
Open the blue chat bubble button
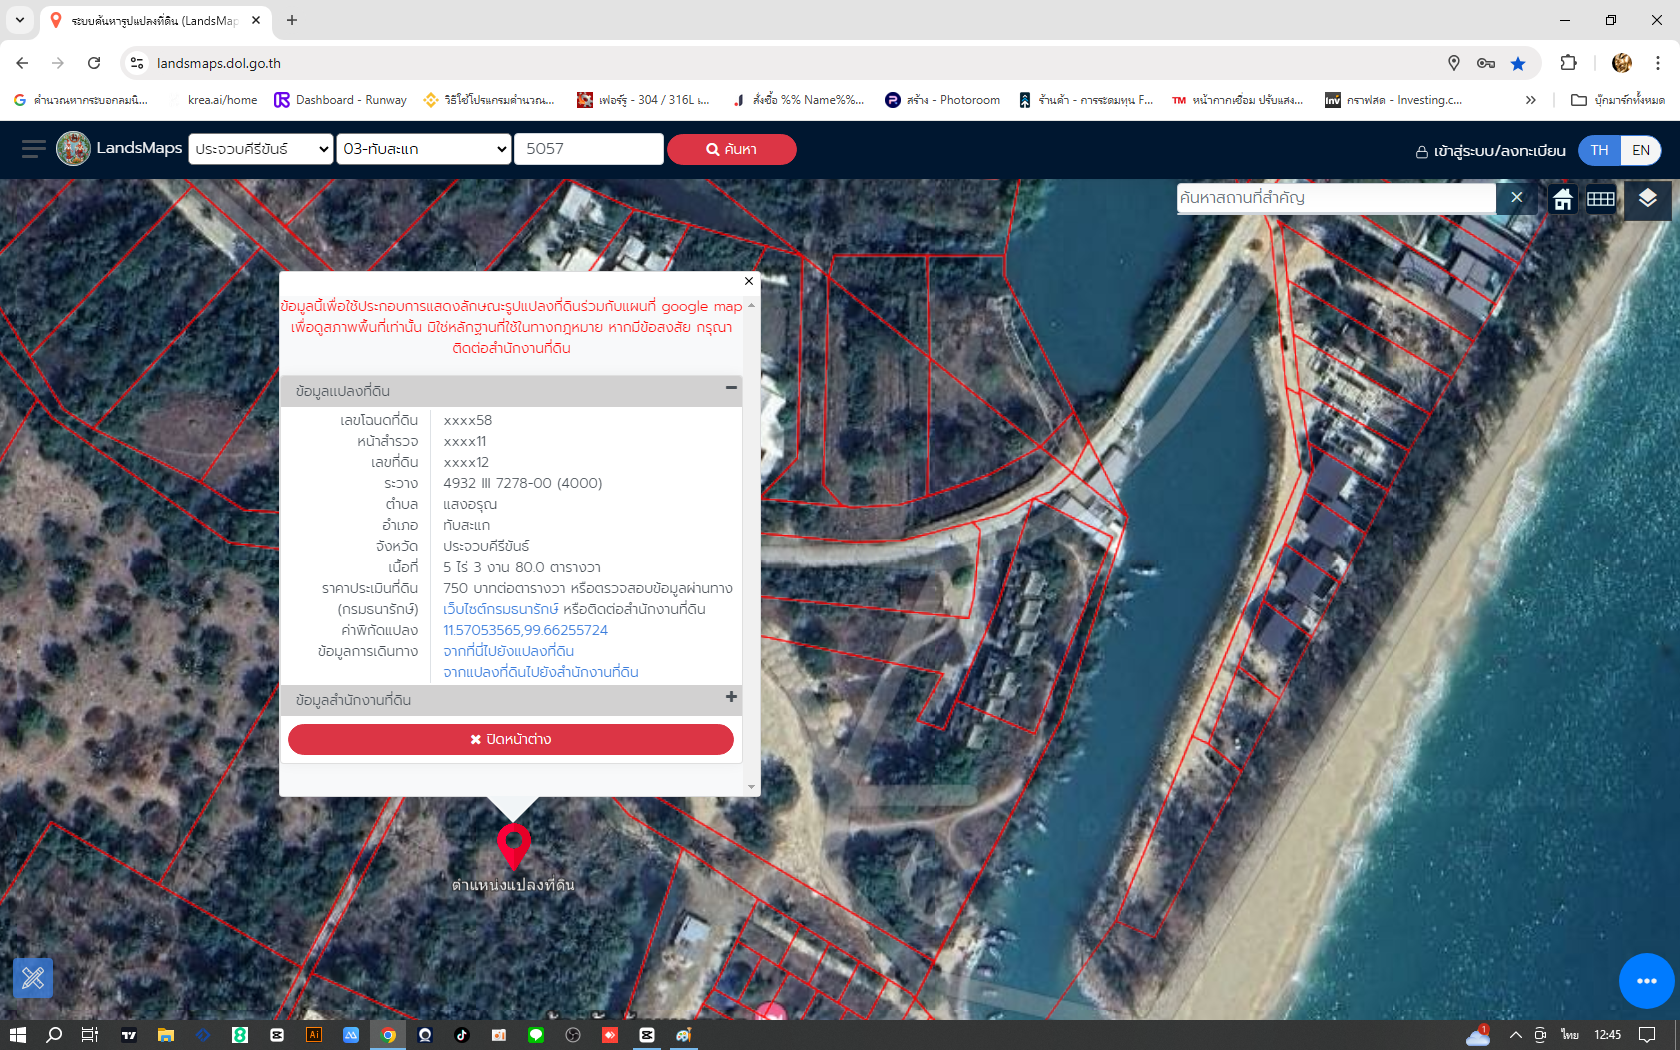1646,981
